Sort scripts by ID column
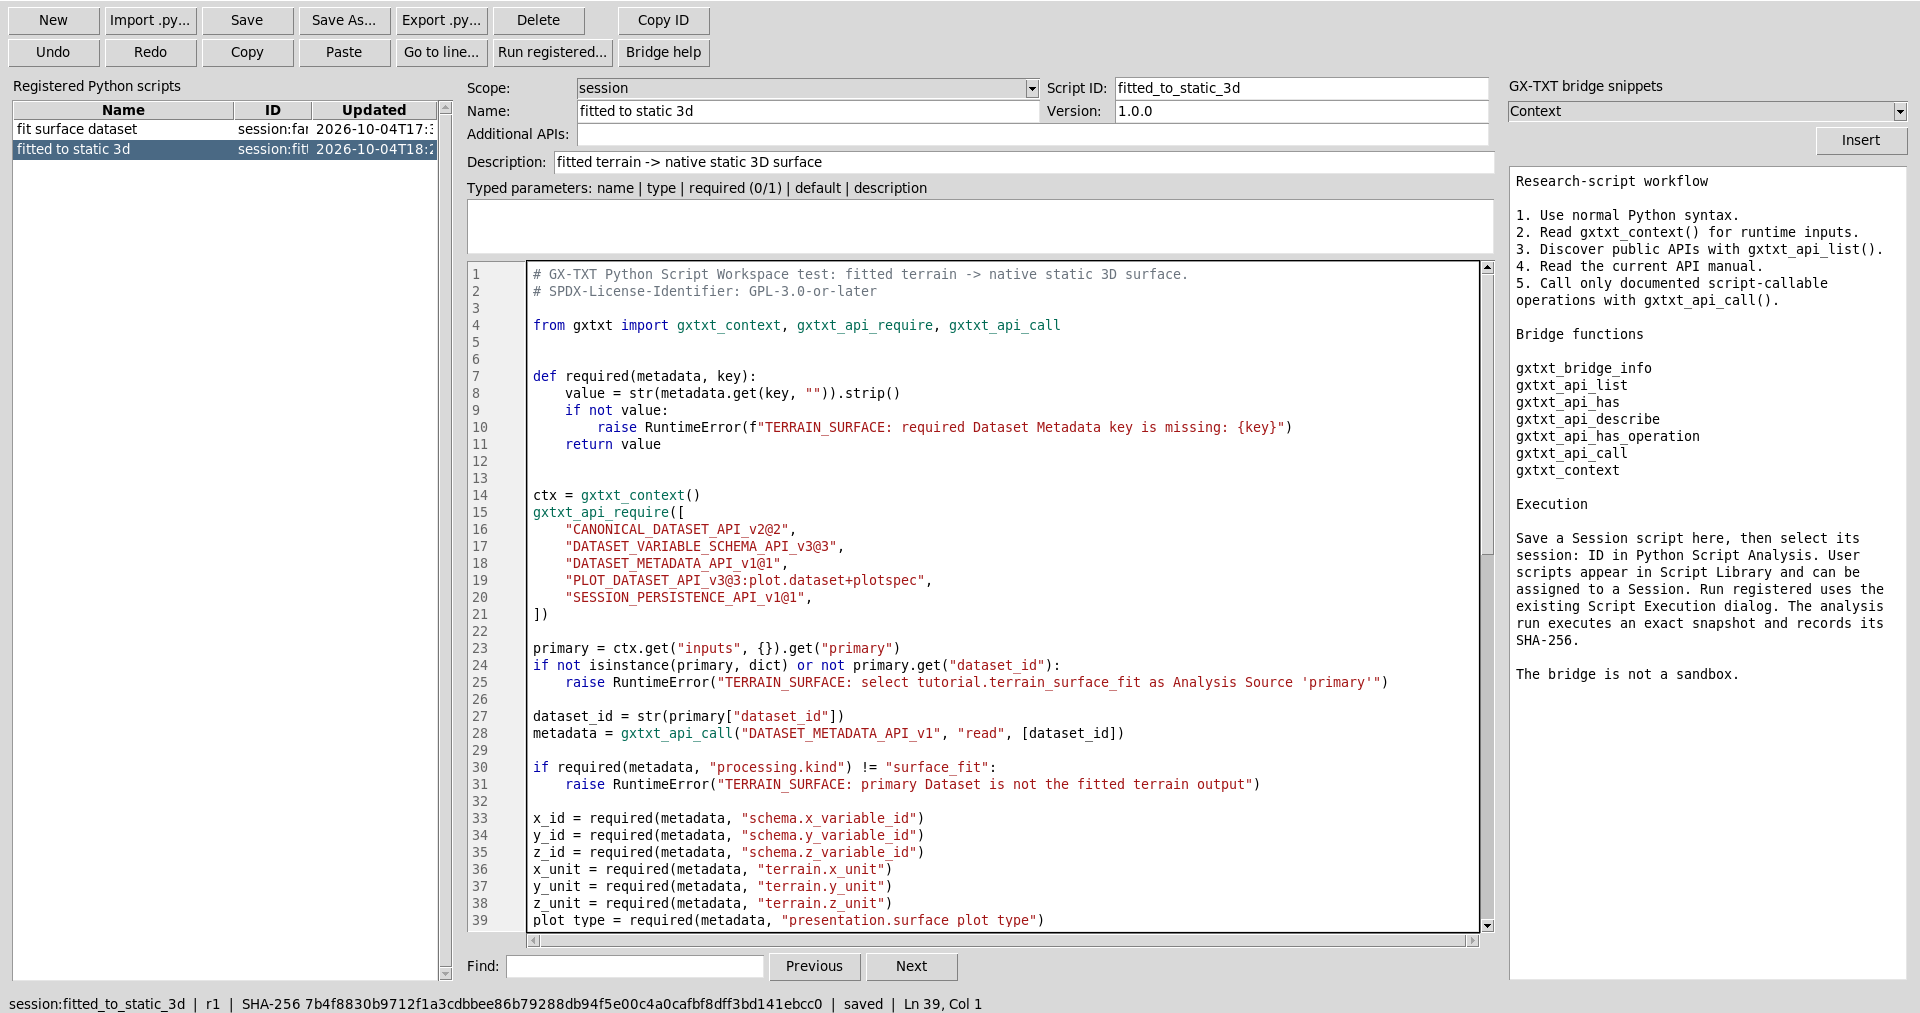This screenshot has height=1013, width=1920. coord(273,110)
